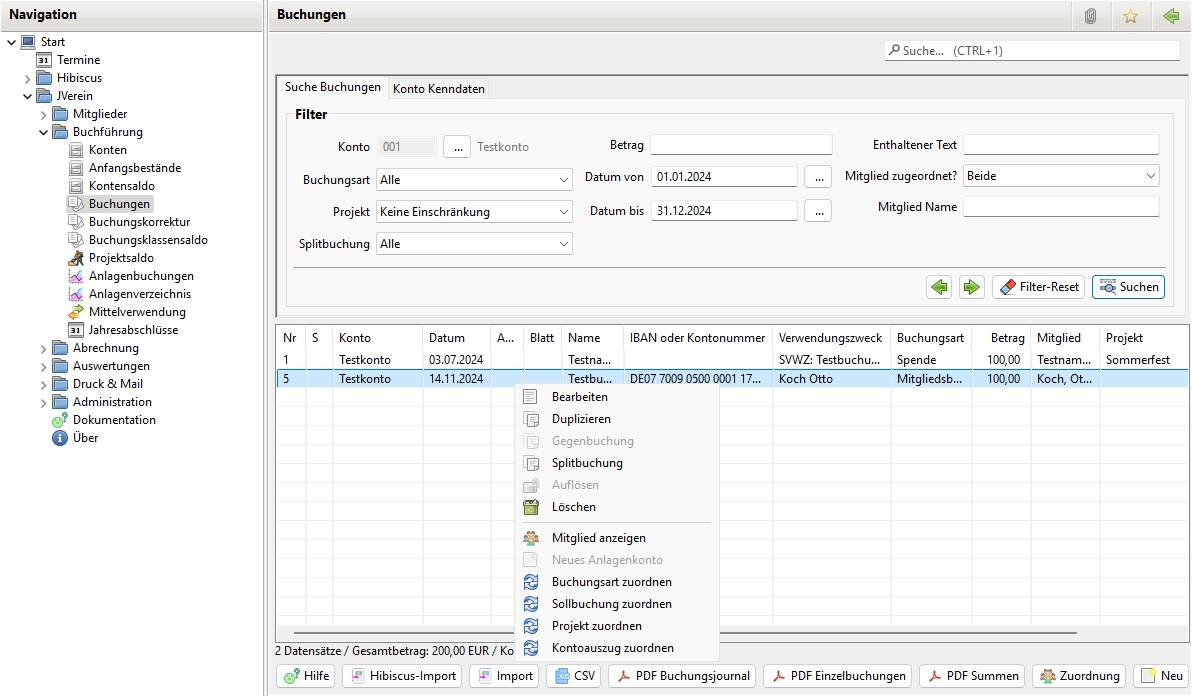Click the green next-period arrow in the filter
The width and height of the screenshot is (1192, 696).
[x=971, y=287]
